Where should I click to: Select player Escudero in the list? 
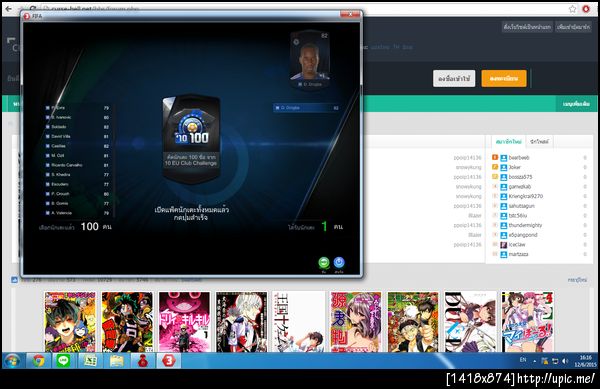pyautogui.click(x=77, y=184)
